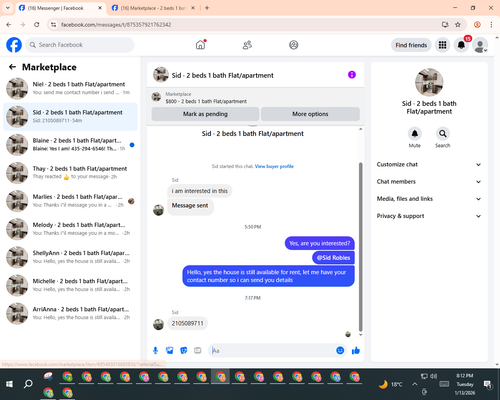Open Niel conversation
Image resolution: width=500 pixels, height=400 pixels.
tap(70, 88)
